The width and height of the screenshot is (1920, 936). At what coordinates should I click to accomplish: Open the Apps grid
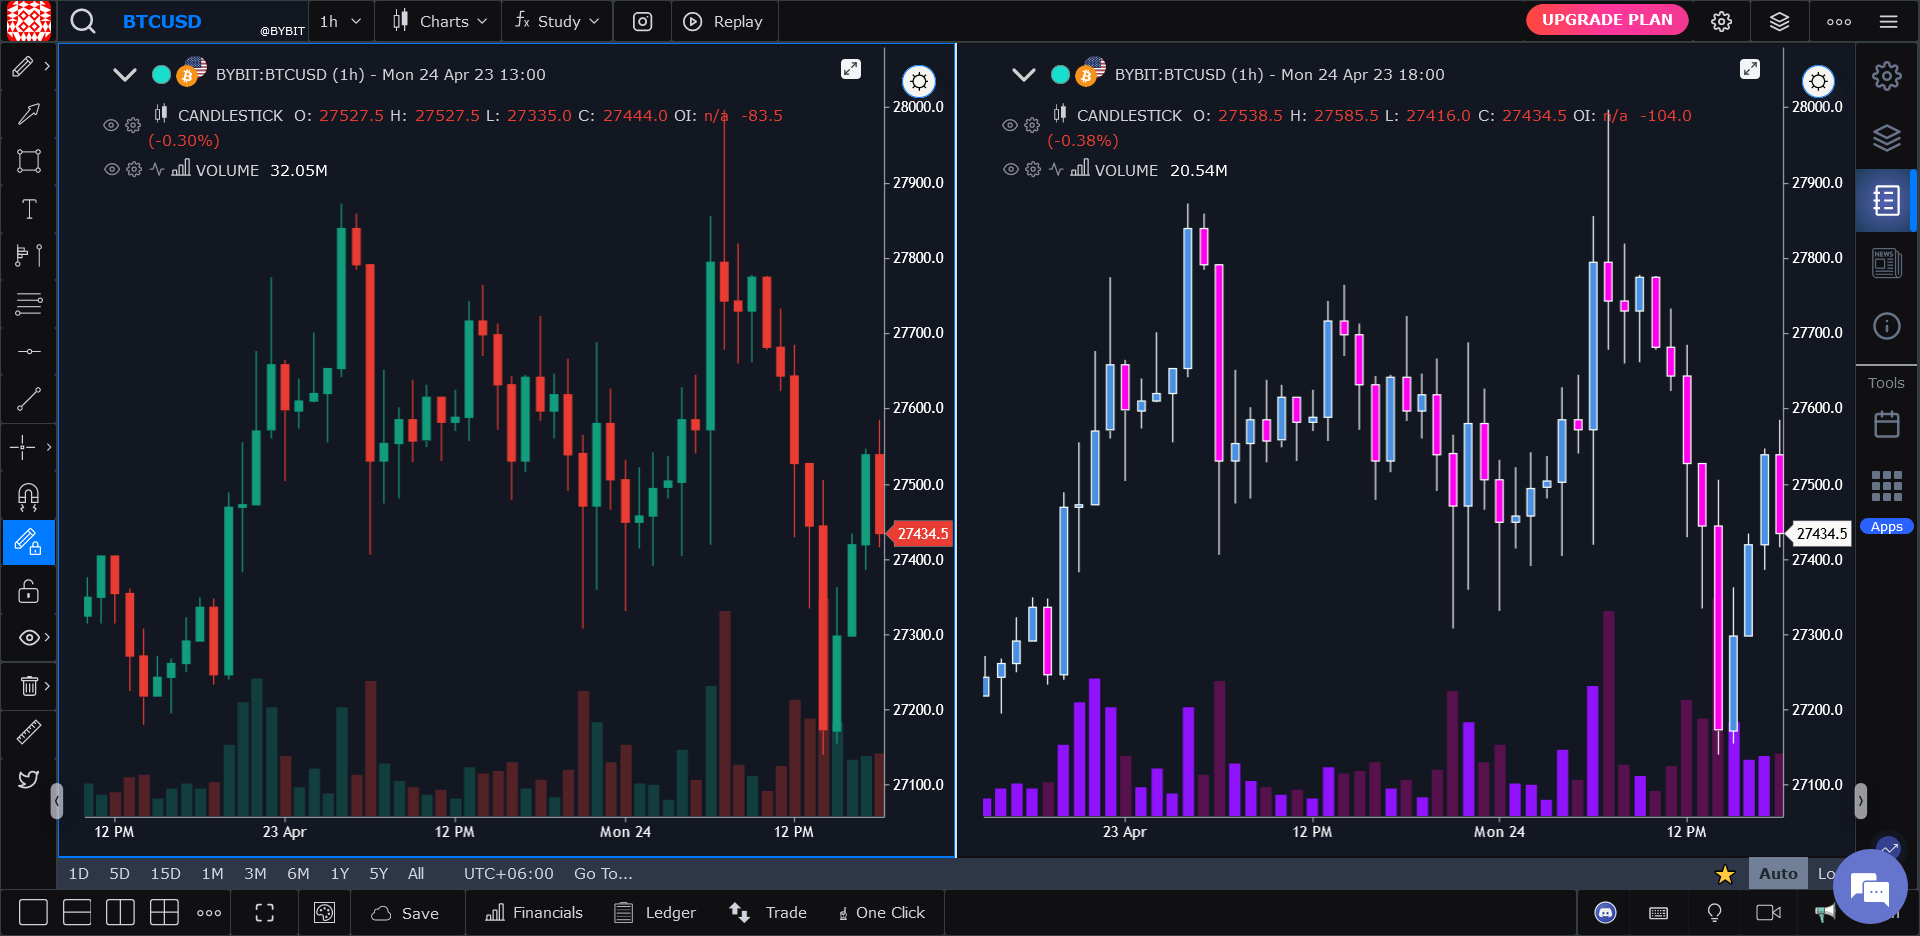[1886, 487]
